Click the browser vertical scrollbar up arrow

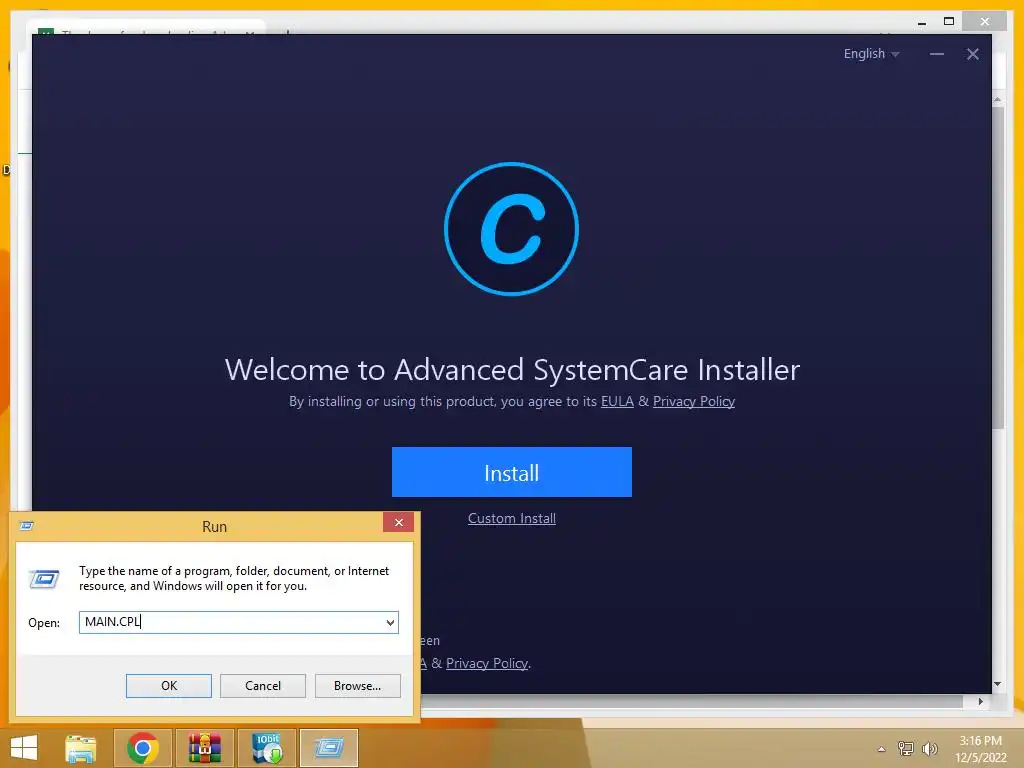(997, 100)
